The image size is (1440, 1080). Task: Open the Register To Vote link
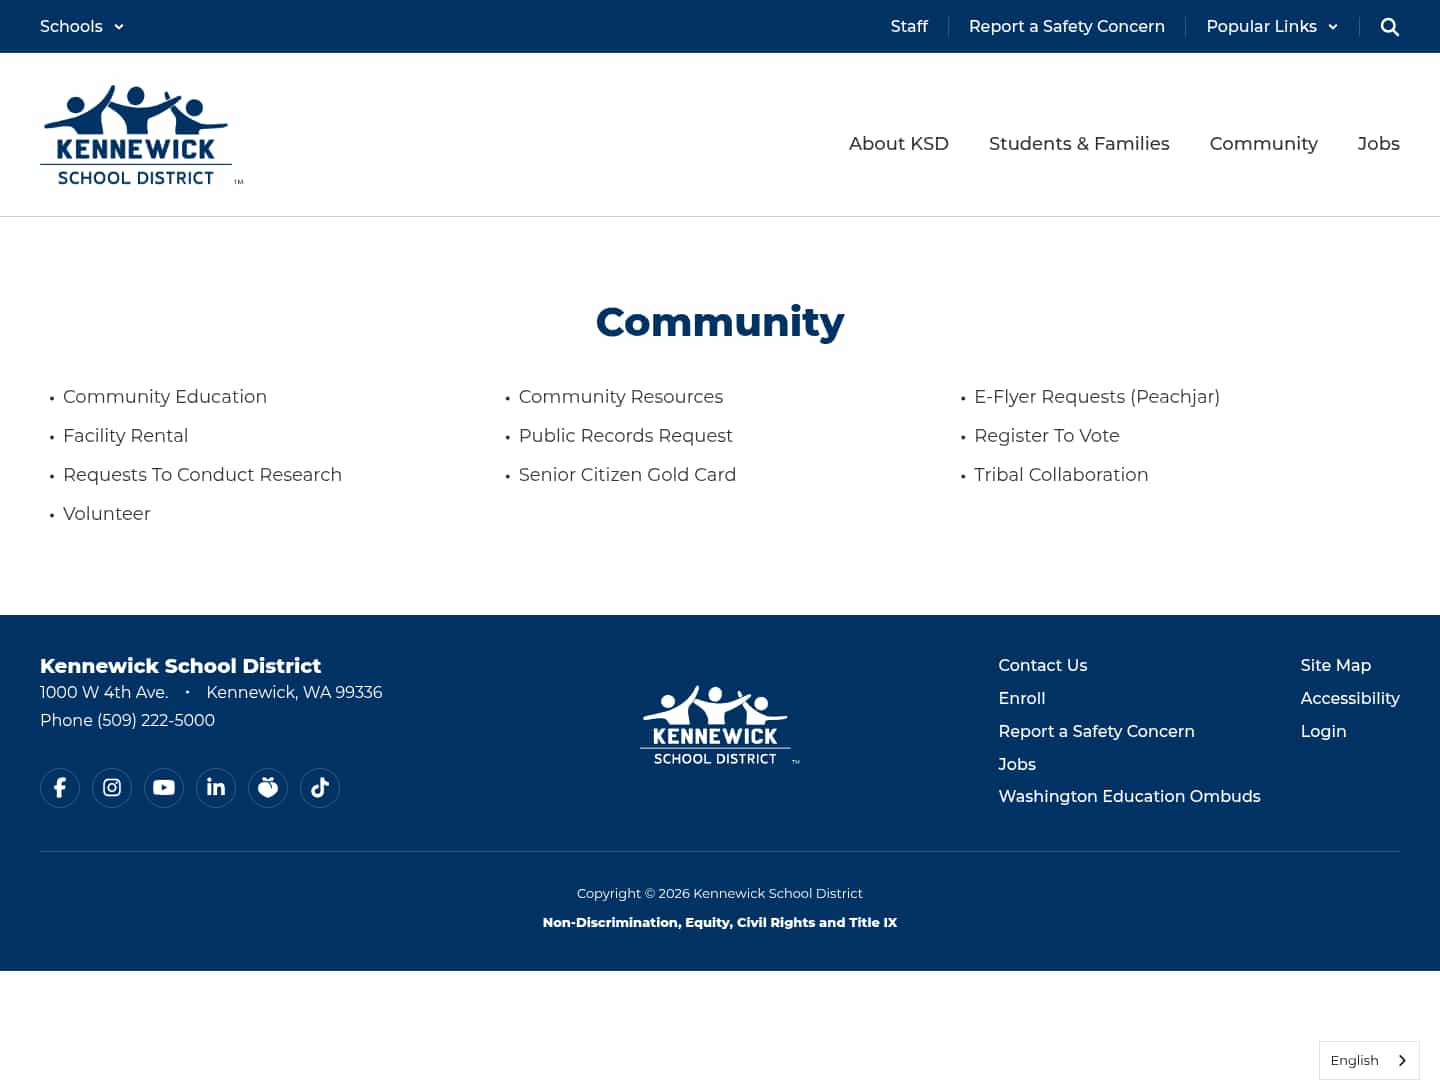(x=1047, y=435)
